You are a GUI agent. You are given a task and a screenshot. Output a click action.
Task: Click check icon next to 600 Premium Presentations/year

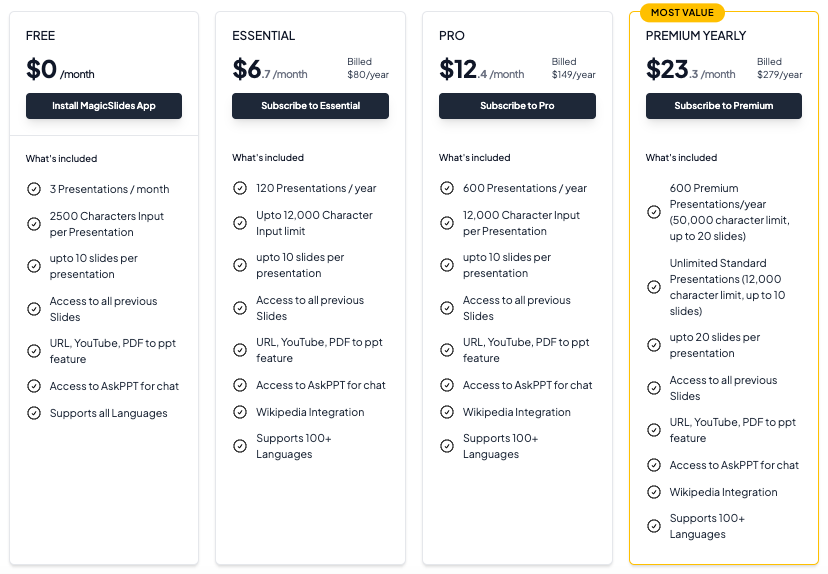pos(654,212)
